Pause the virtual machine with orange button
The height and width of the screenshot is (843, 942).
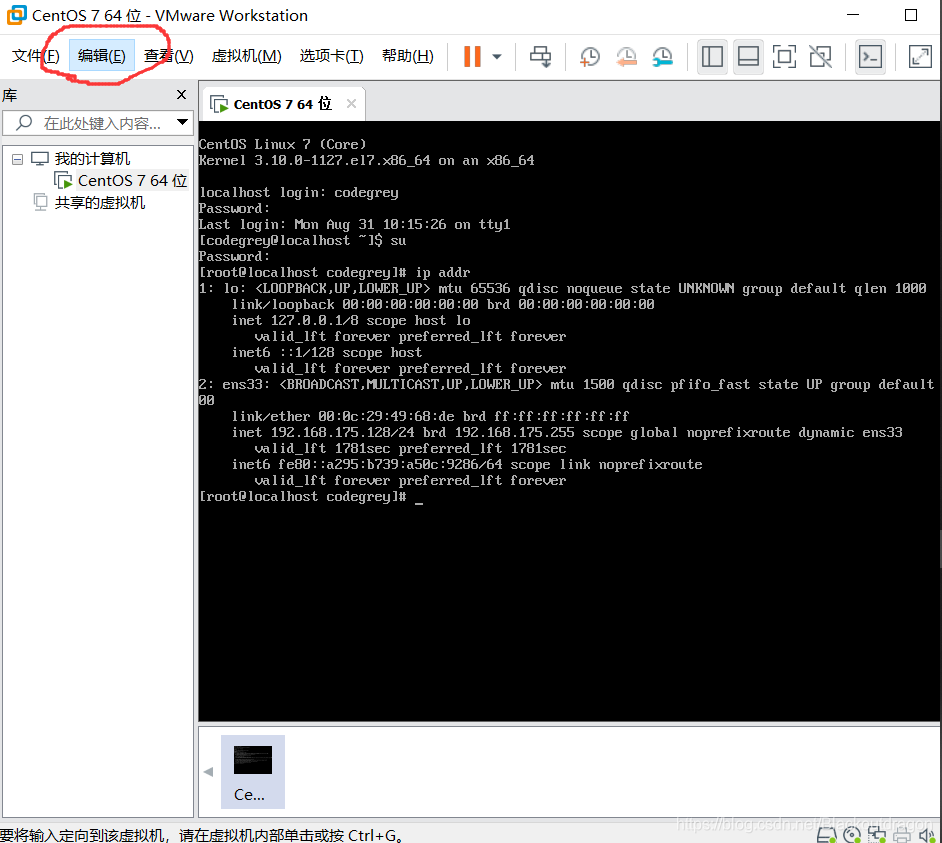pyautogui.click(x=472, y=56)
